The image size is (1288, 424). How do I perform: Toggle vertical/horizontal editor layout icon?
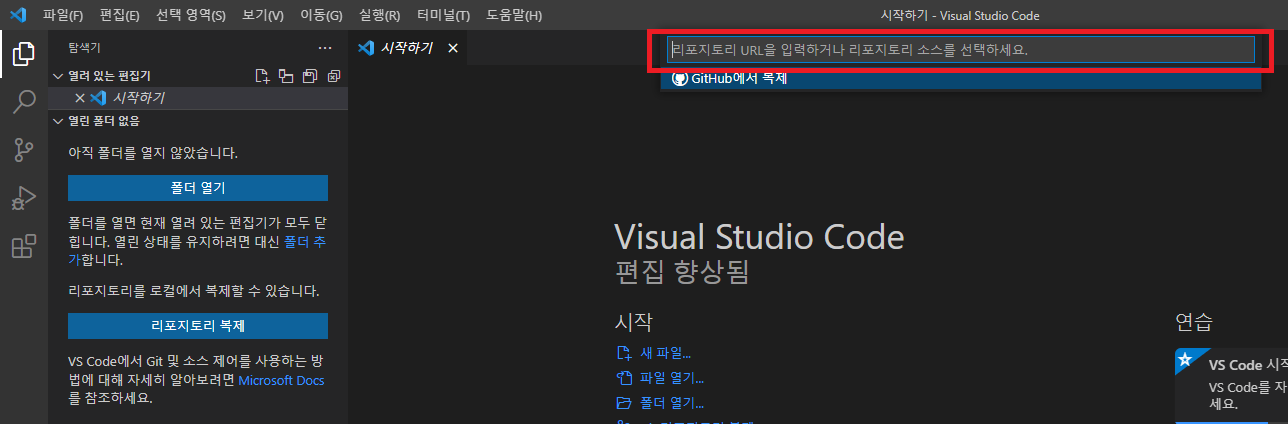(x=286, y=76)
